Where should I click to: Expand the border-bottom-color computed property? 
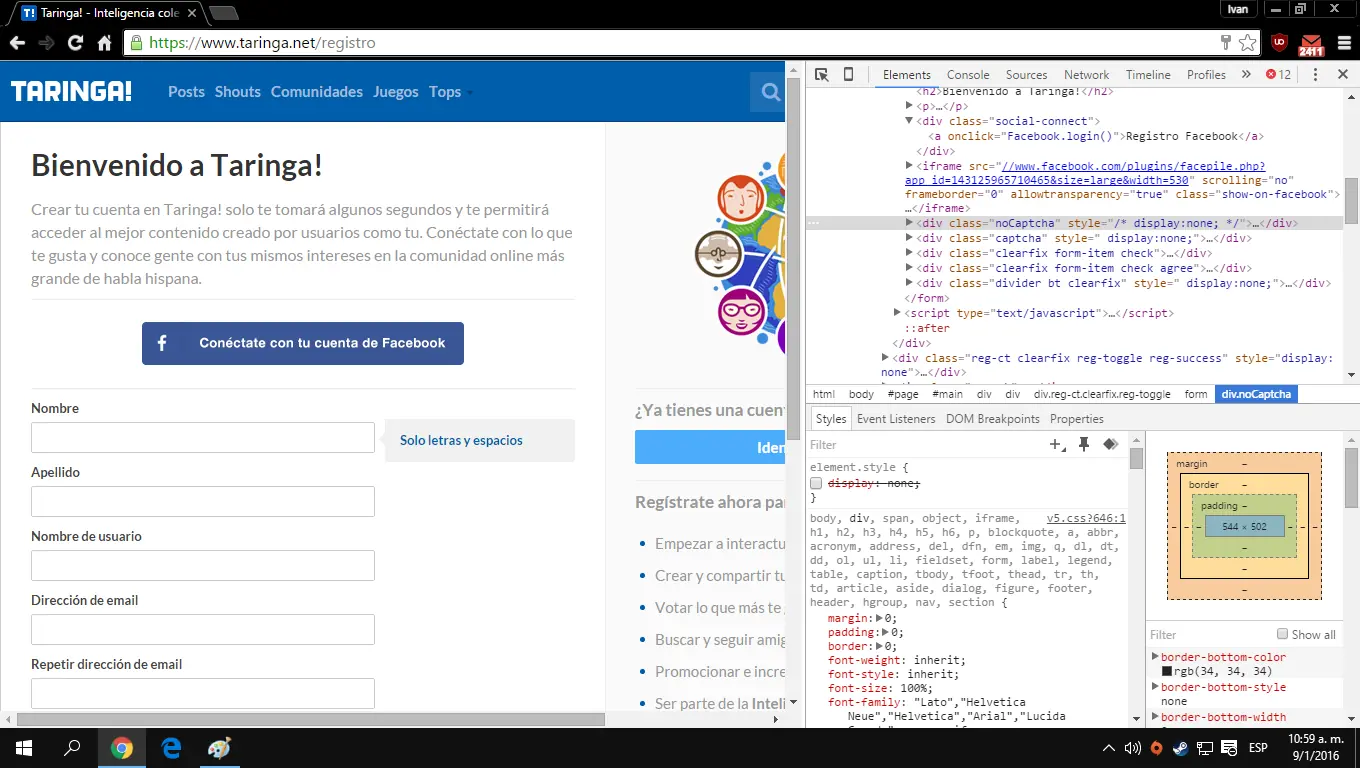coord(1156,657)
